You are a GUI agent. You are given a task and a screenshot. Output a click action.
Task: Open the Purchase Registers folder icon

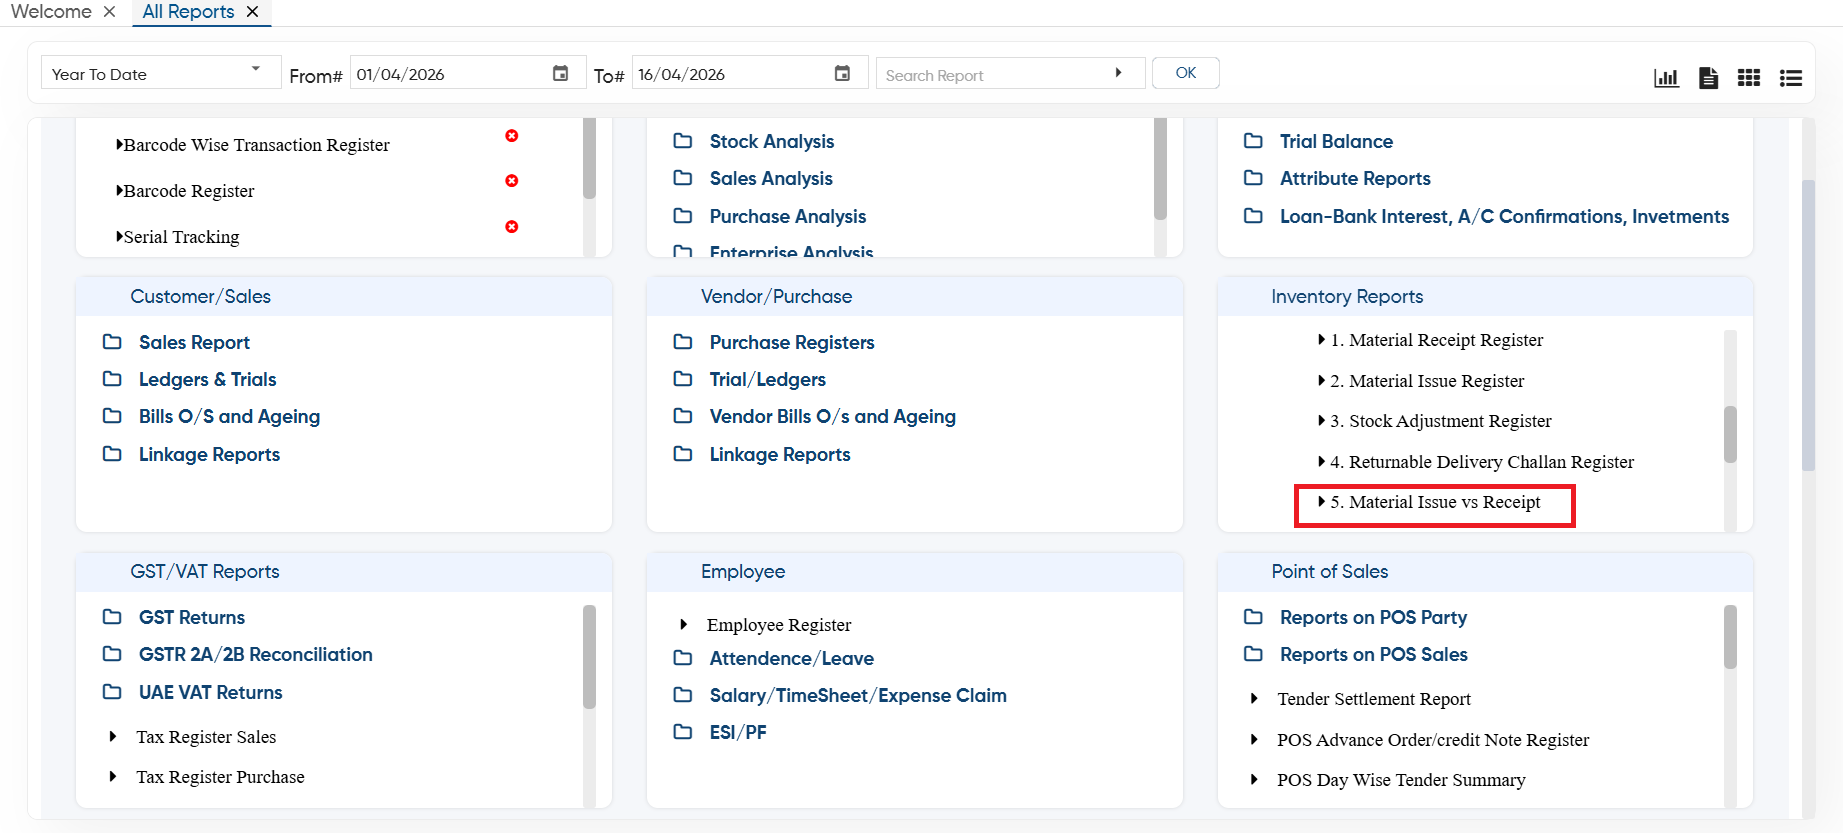(683, 342)
